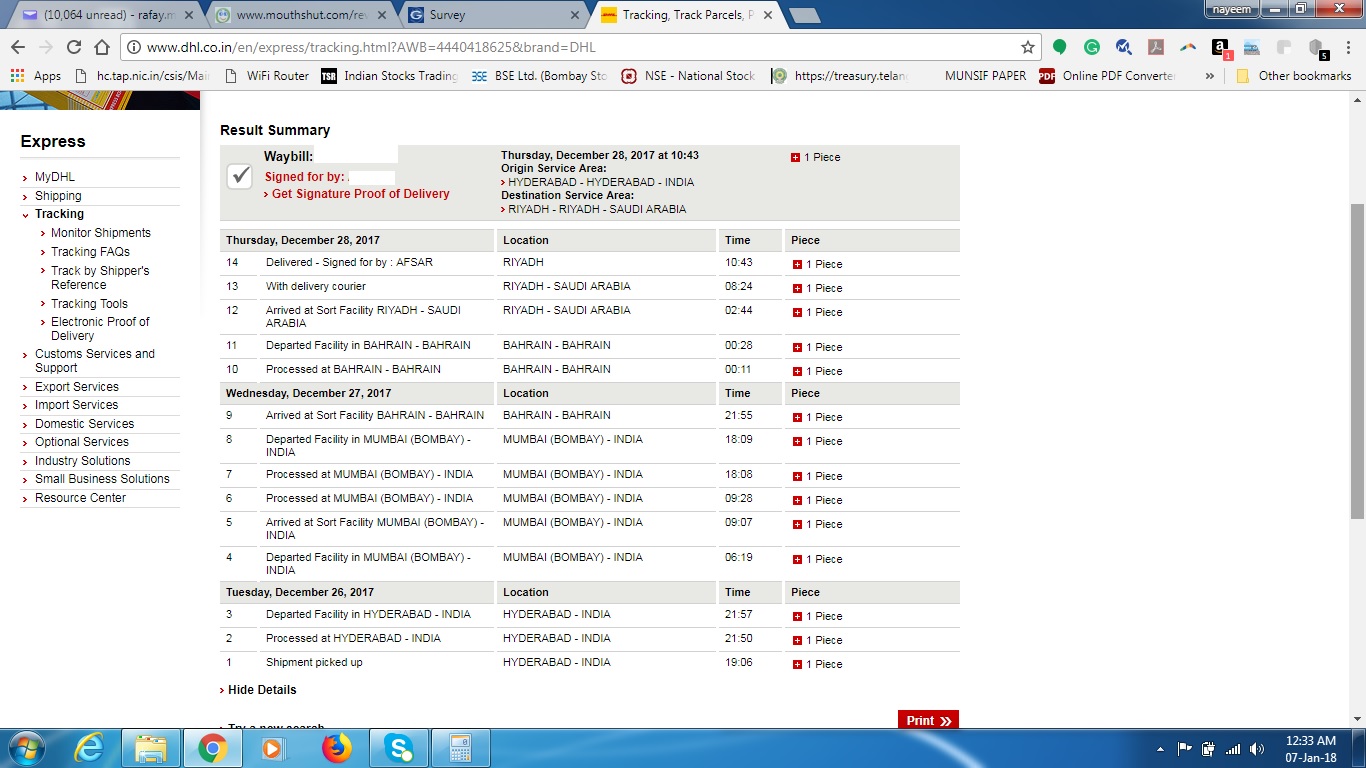Screen dimensions: 1366x768
Task: Reload the DHL tracking page
Action: pos(73,47)
